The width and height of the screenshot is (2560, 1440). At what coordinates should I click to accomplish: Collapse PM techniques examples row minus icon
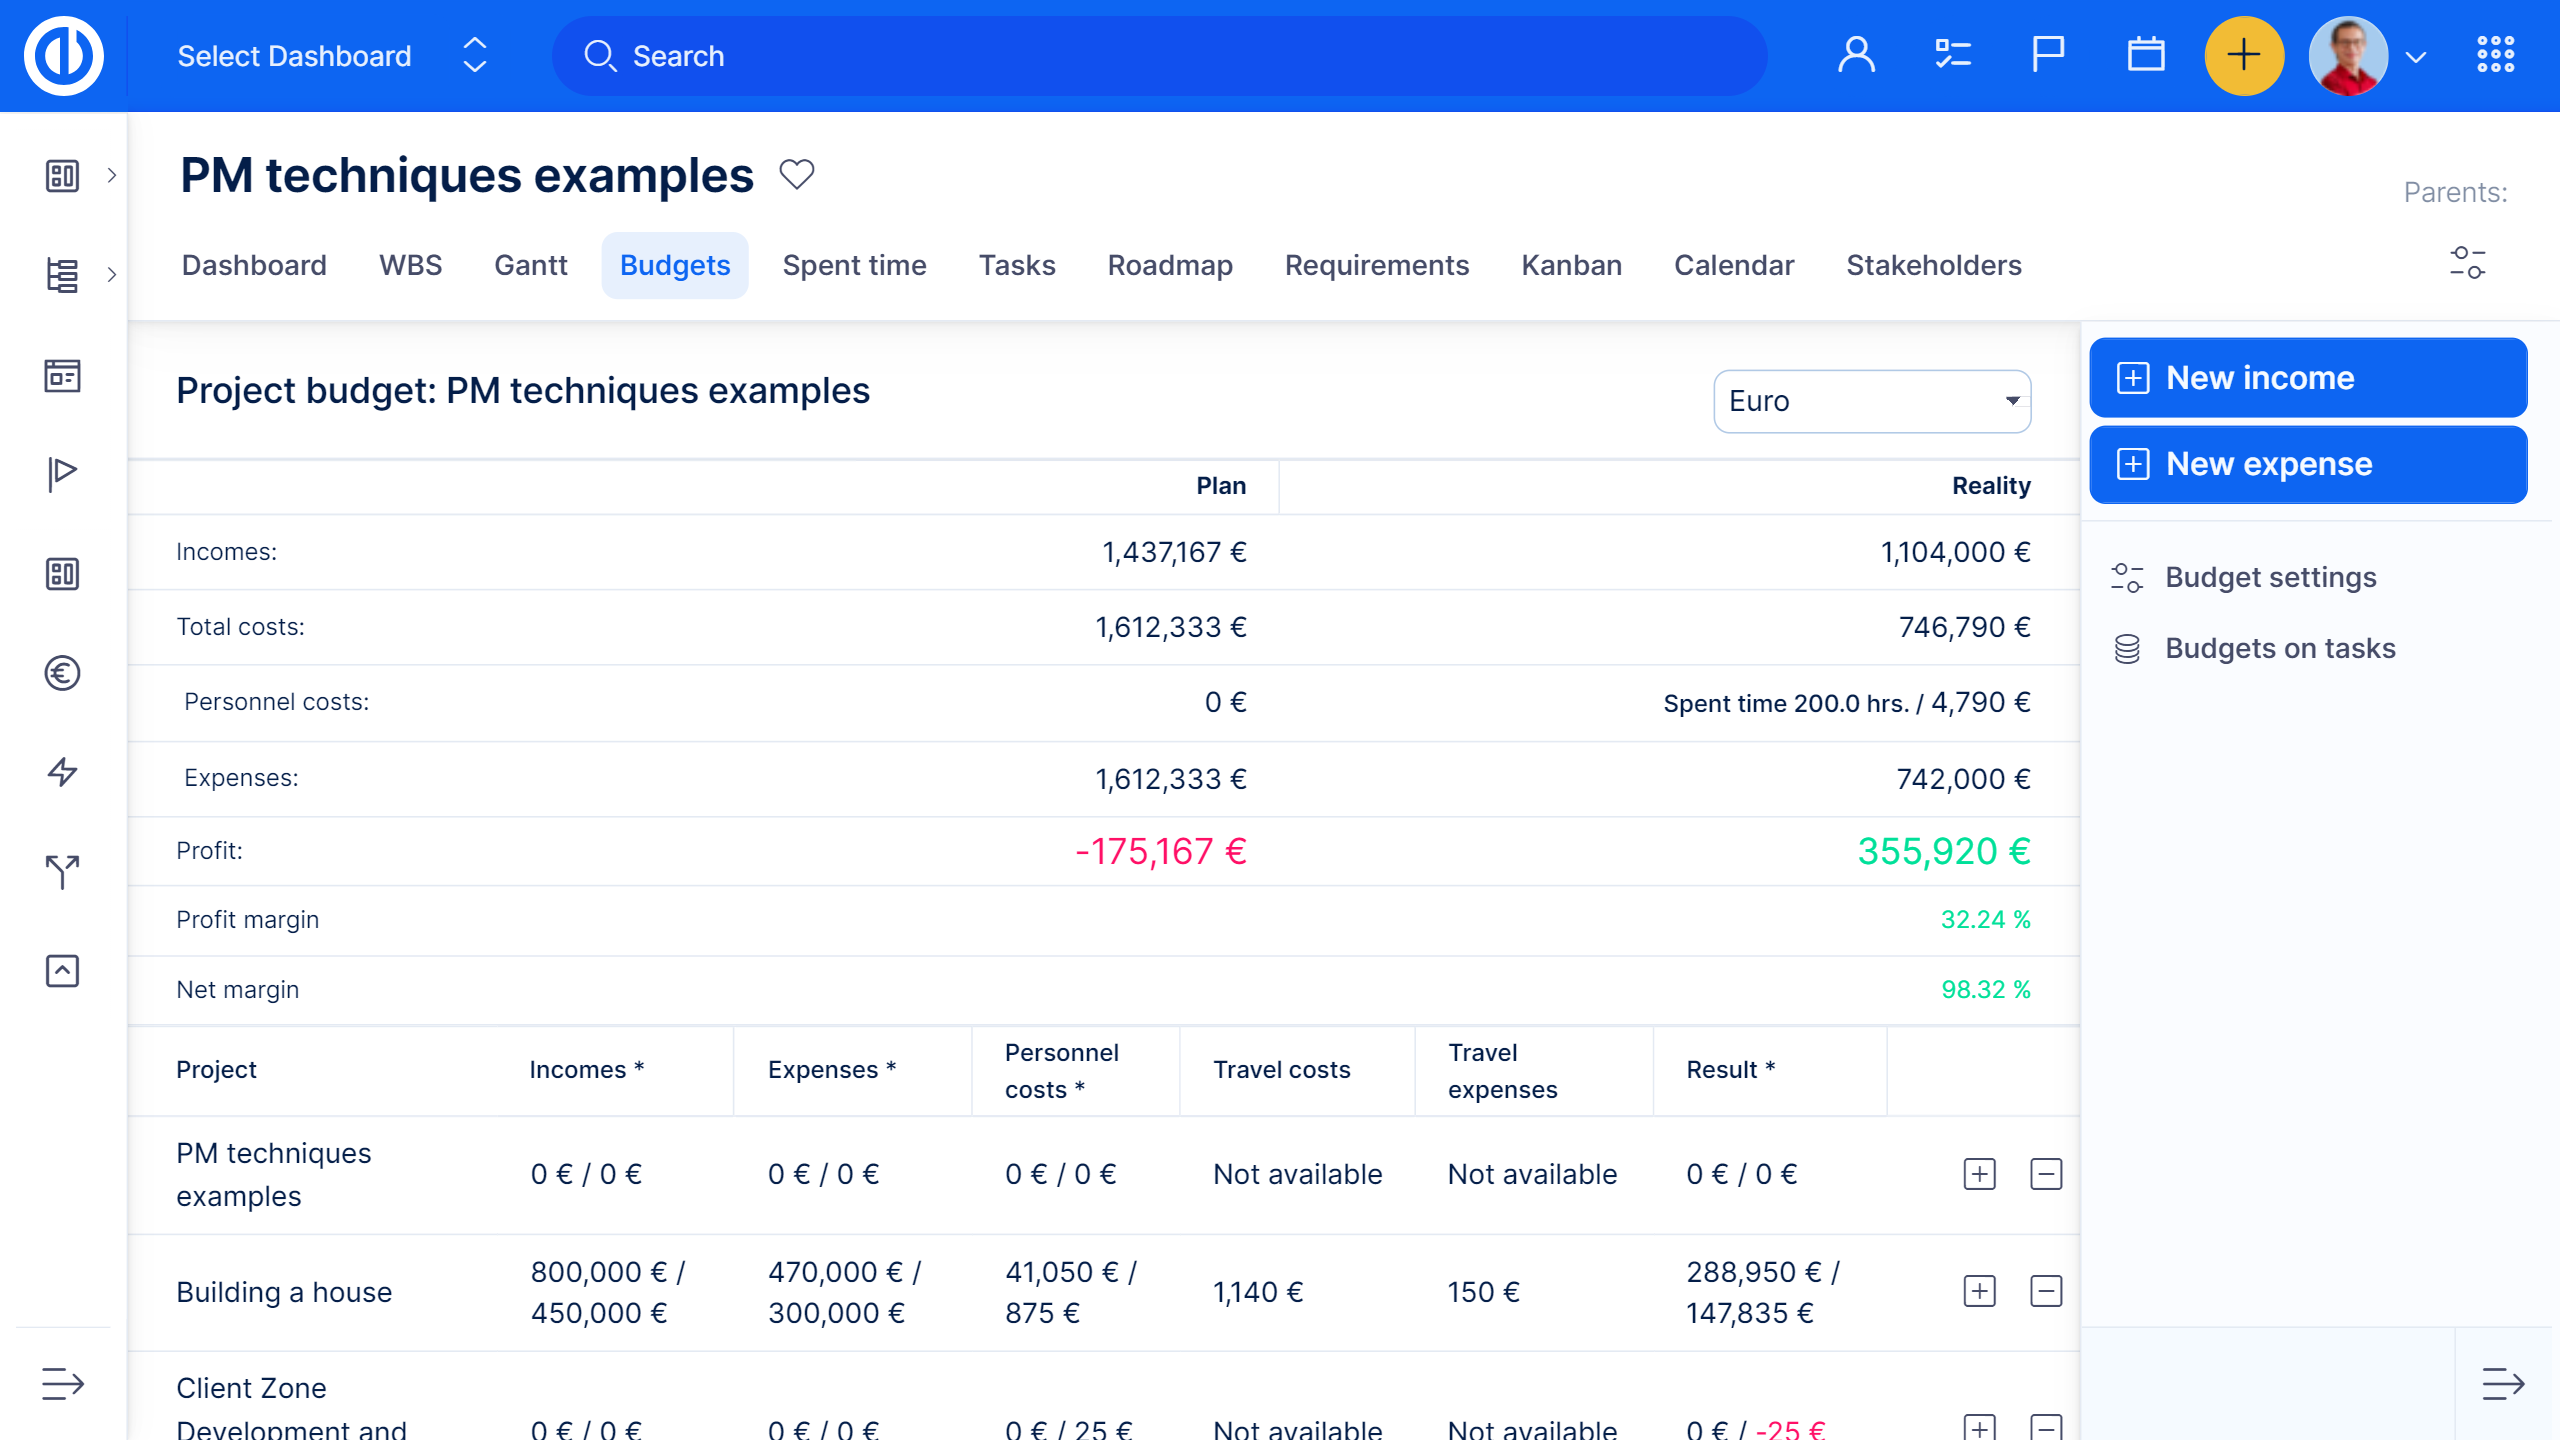tap(2046, 1174)
